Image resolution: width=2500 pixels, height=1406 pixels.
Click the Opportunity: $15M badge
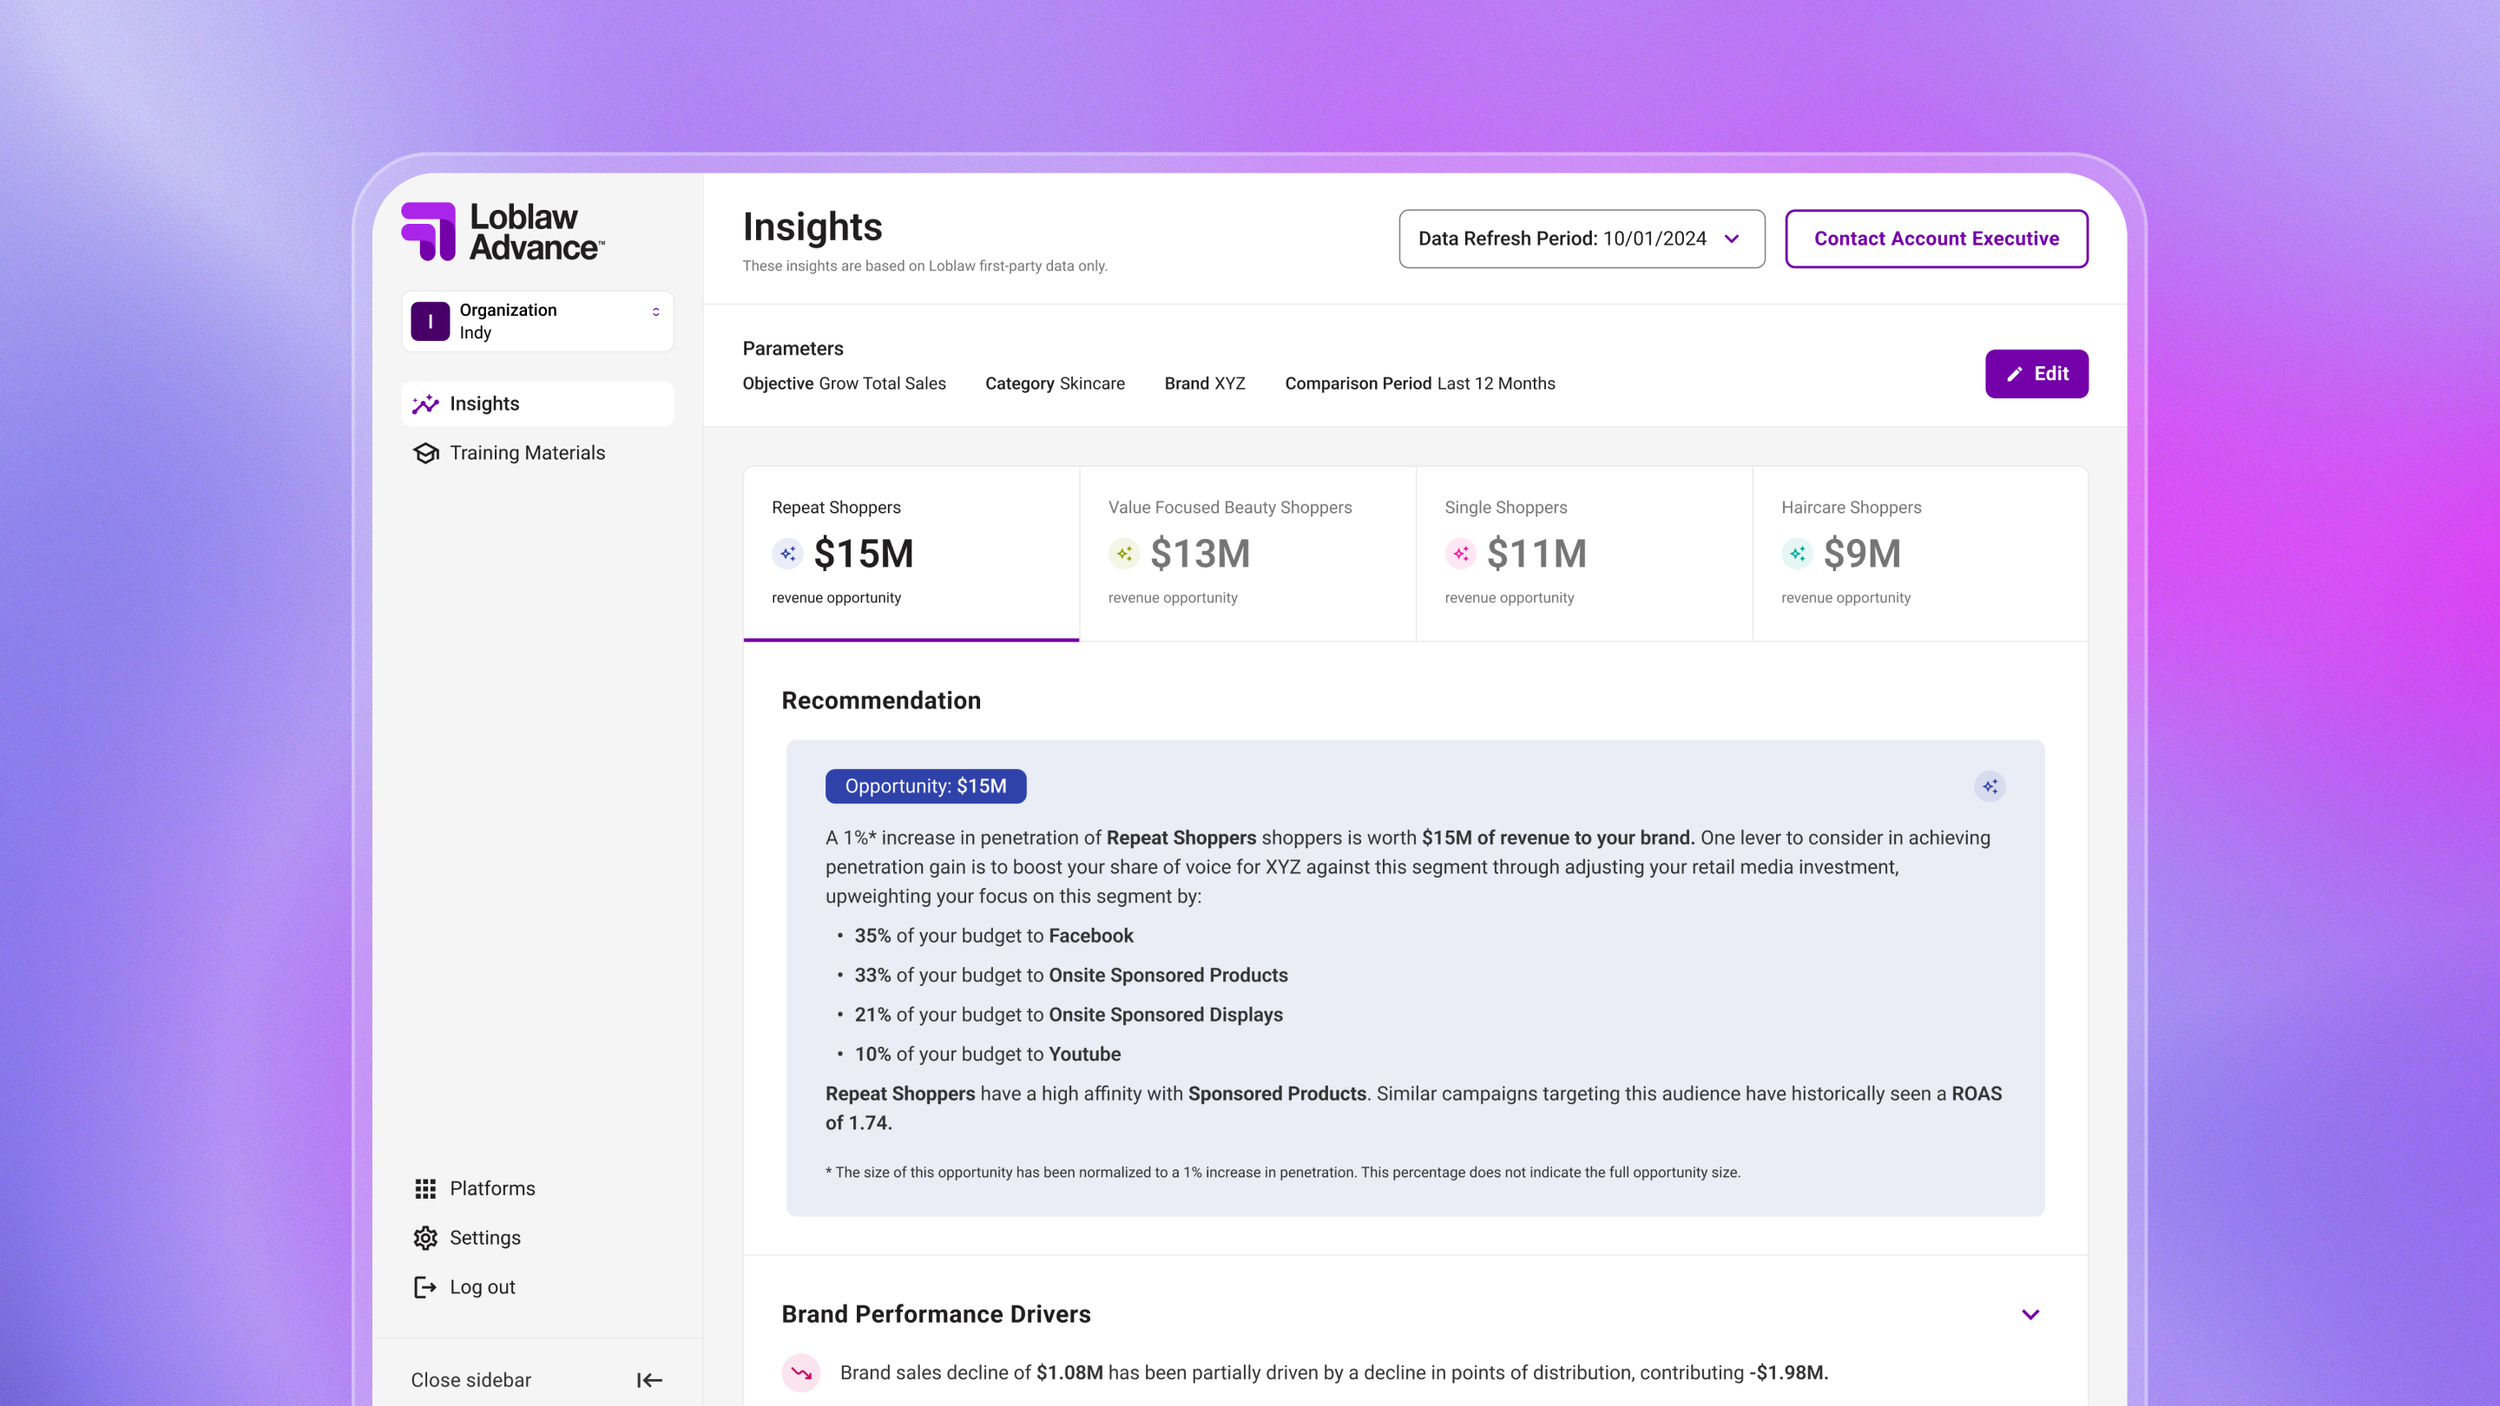[x=925, y=787]
